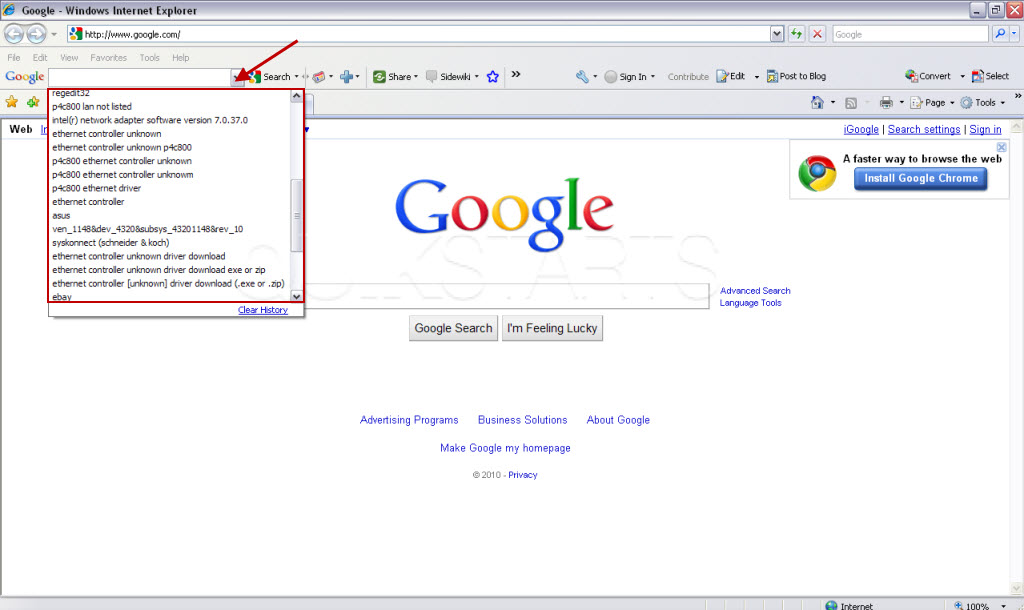Screen dimensions: 1024x610
Task: Click the magnifier search icon beside IE search box
Action: coord(1000,34)
